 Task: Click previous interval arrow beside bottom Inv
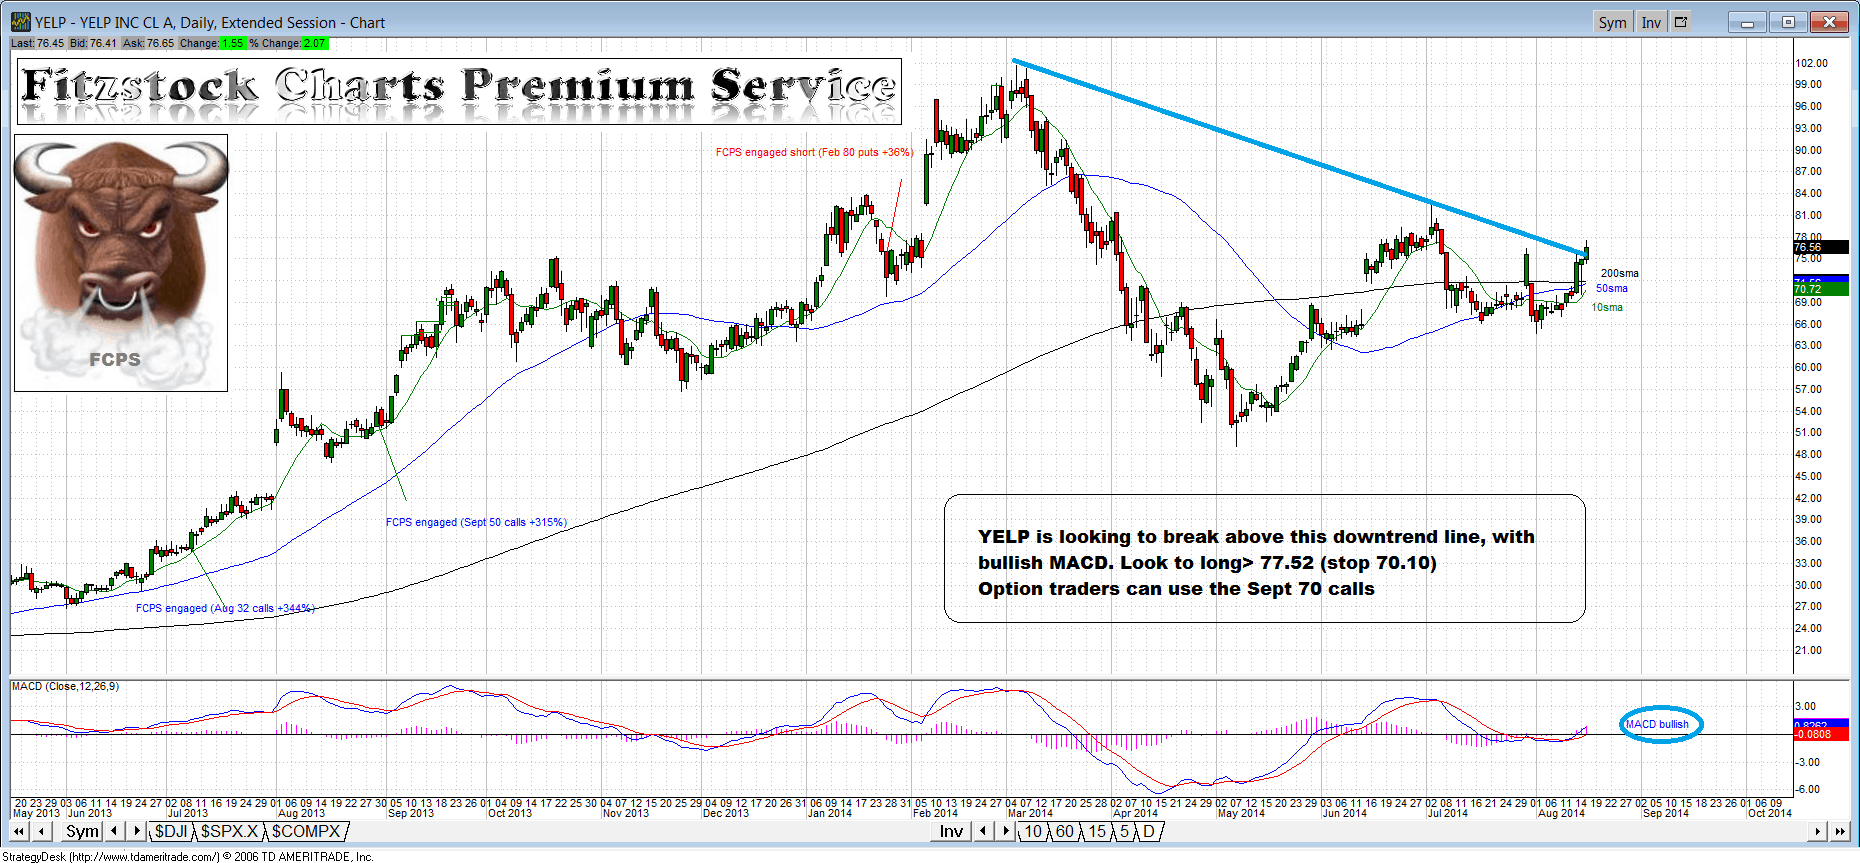983,831
